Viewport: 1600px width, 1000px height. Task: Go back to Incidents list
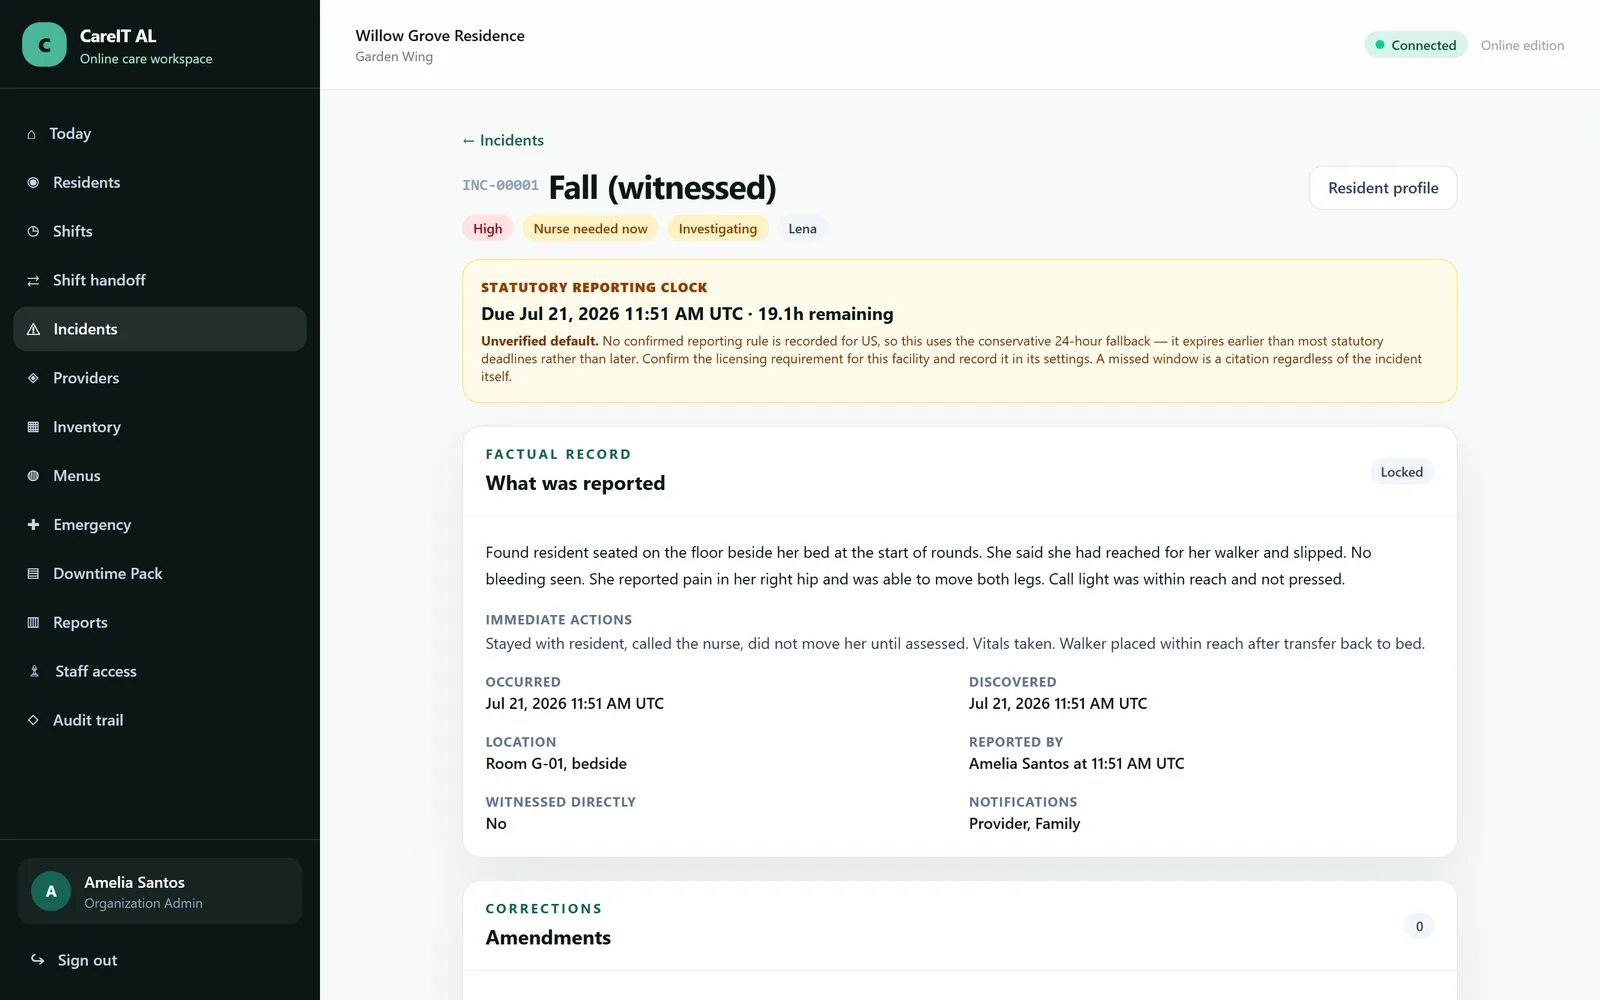click(503, 141)
